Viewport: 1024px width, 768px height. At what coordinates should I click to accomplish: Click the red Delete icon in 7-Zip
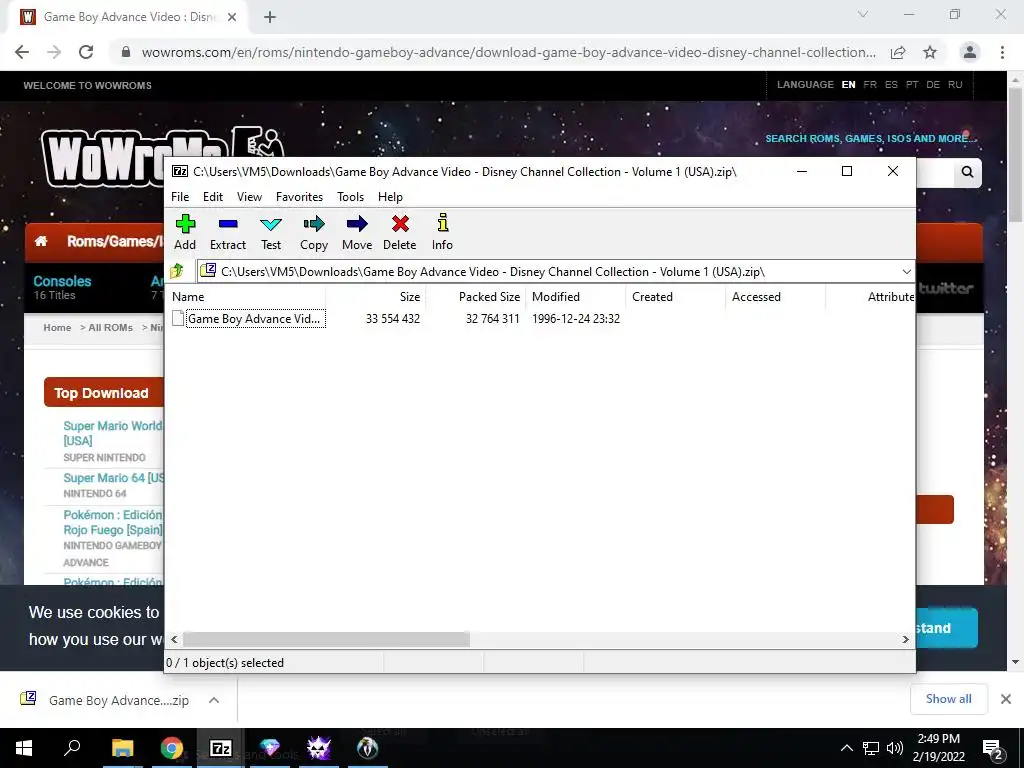click(x=400, y=232)
